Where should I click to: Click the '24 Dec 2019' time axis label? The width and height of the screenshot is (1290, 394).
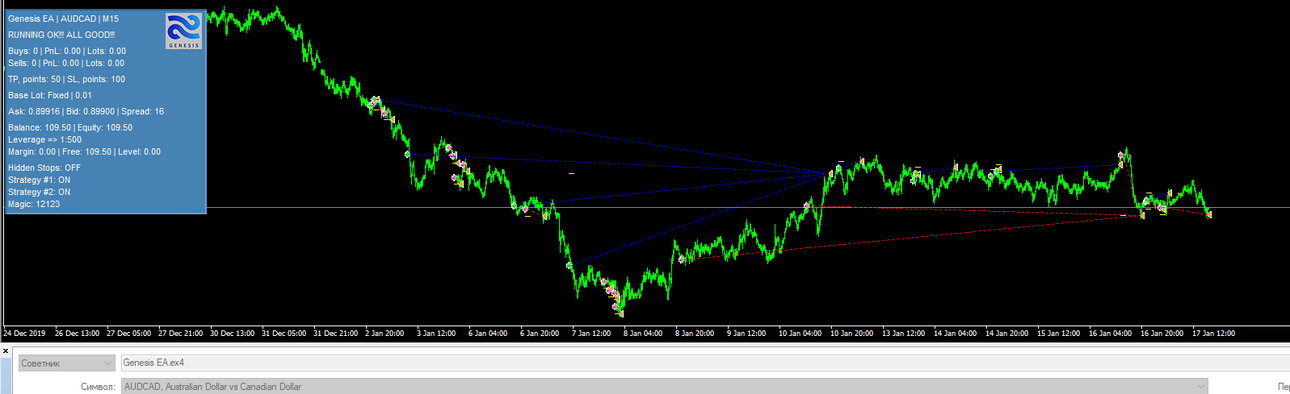tap(24, 333)
